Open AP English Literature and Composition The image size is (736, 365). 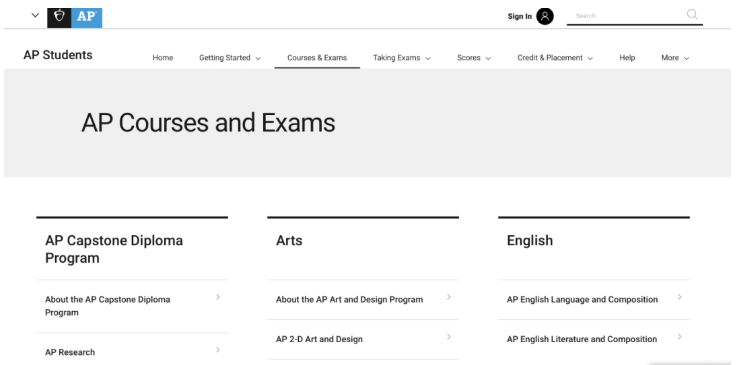click(582, 339)
